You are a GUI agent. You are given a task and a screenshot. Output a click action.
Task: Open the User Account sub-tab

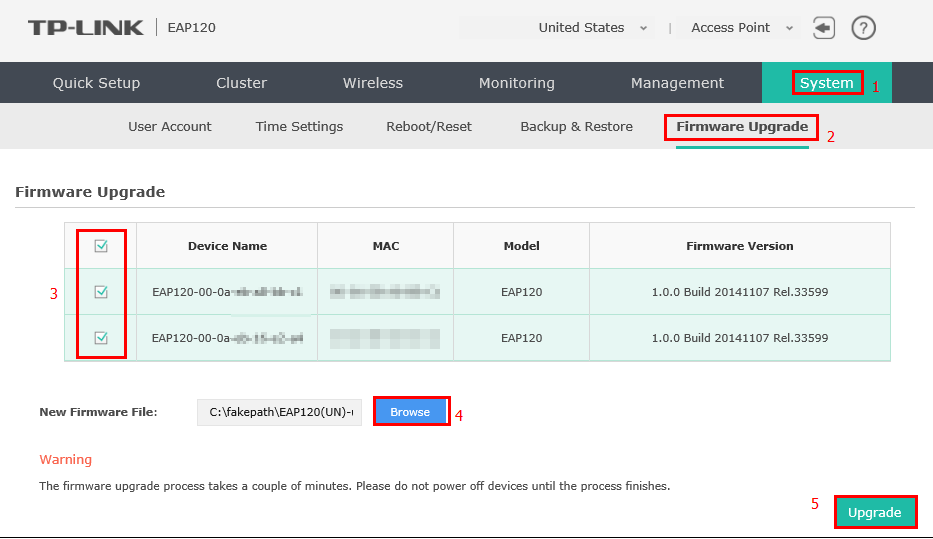170,127
